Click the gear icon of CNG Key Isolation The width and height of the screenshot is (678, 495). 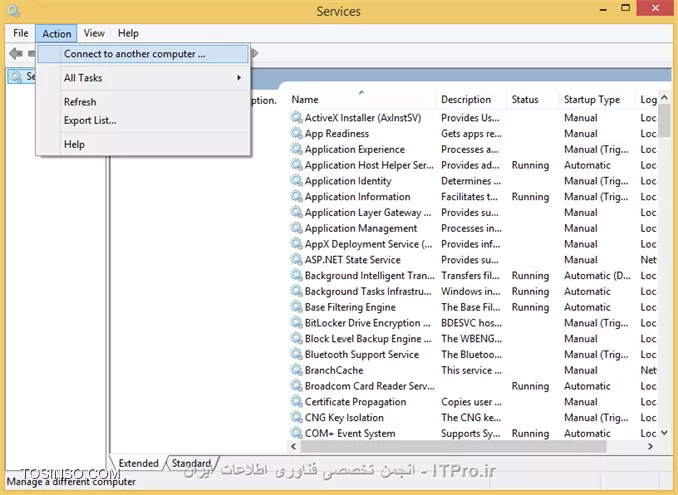click(296, 417)
